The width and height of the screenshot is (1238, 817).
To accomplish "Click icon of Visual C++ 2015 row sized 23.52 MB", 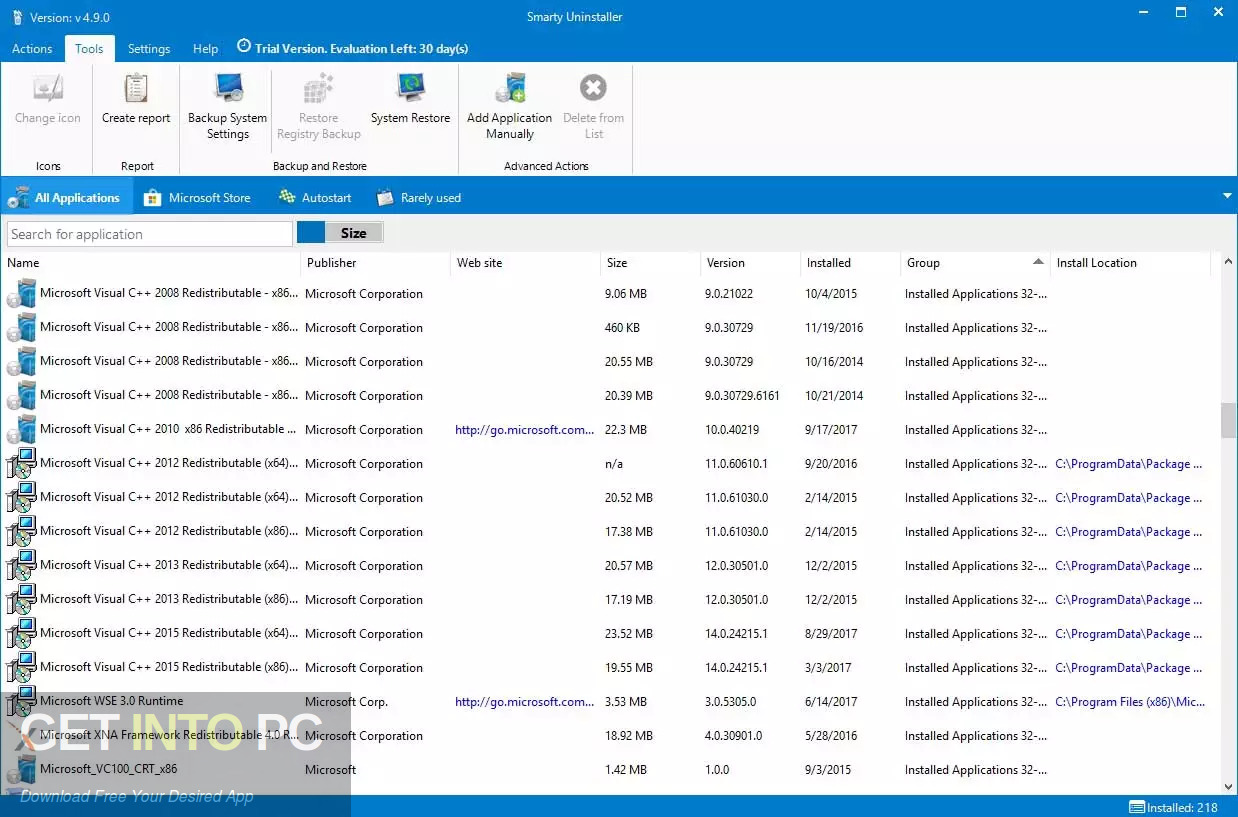I will [21, 634].
